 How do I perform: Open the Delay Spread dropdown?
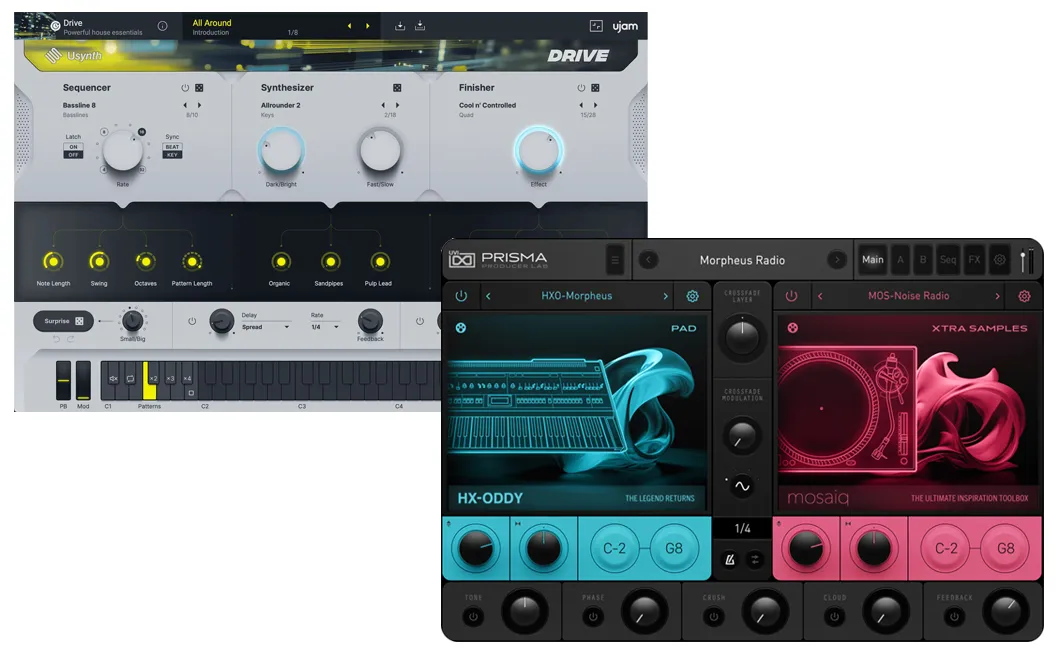[266, 327]
